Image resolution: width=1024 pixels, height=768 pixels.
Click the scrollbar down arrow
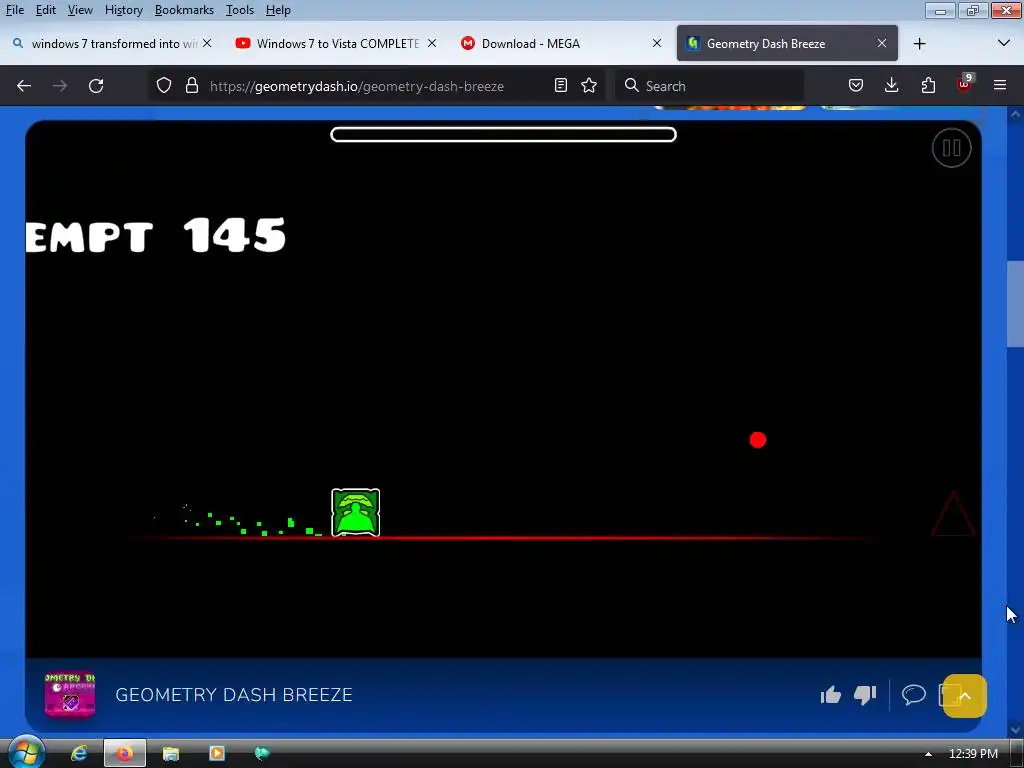point(1015,729)
